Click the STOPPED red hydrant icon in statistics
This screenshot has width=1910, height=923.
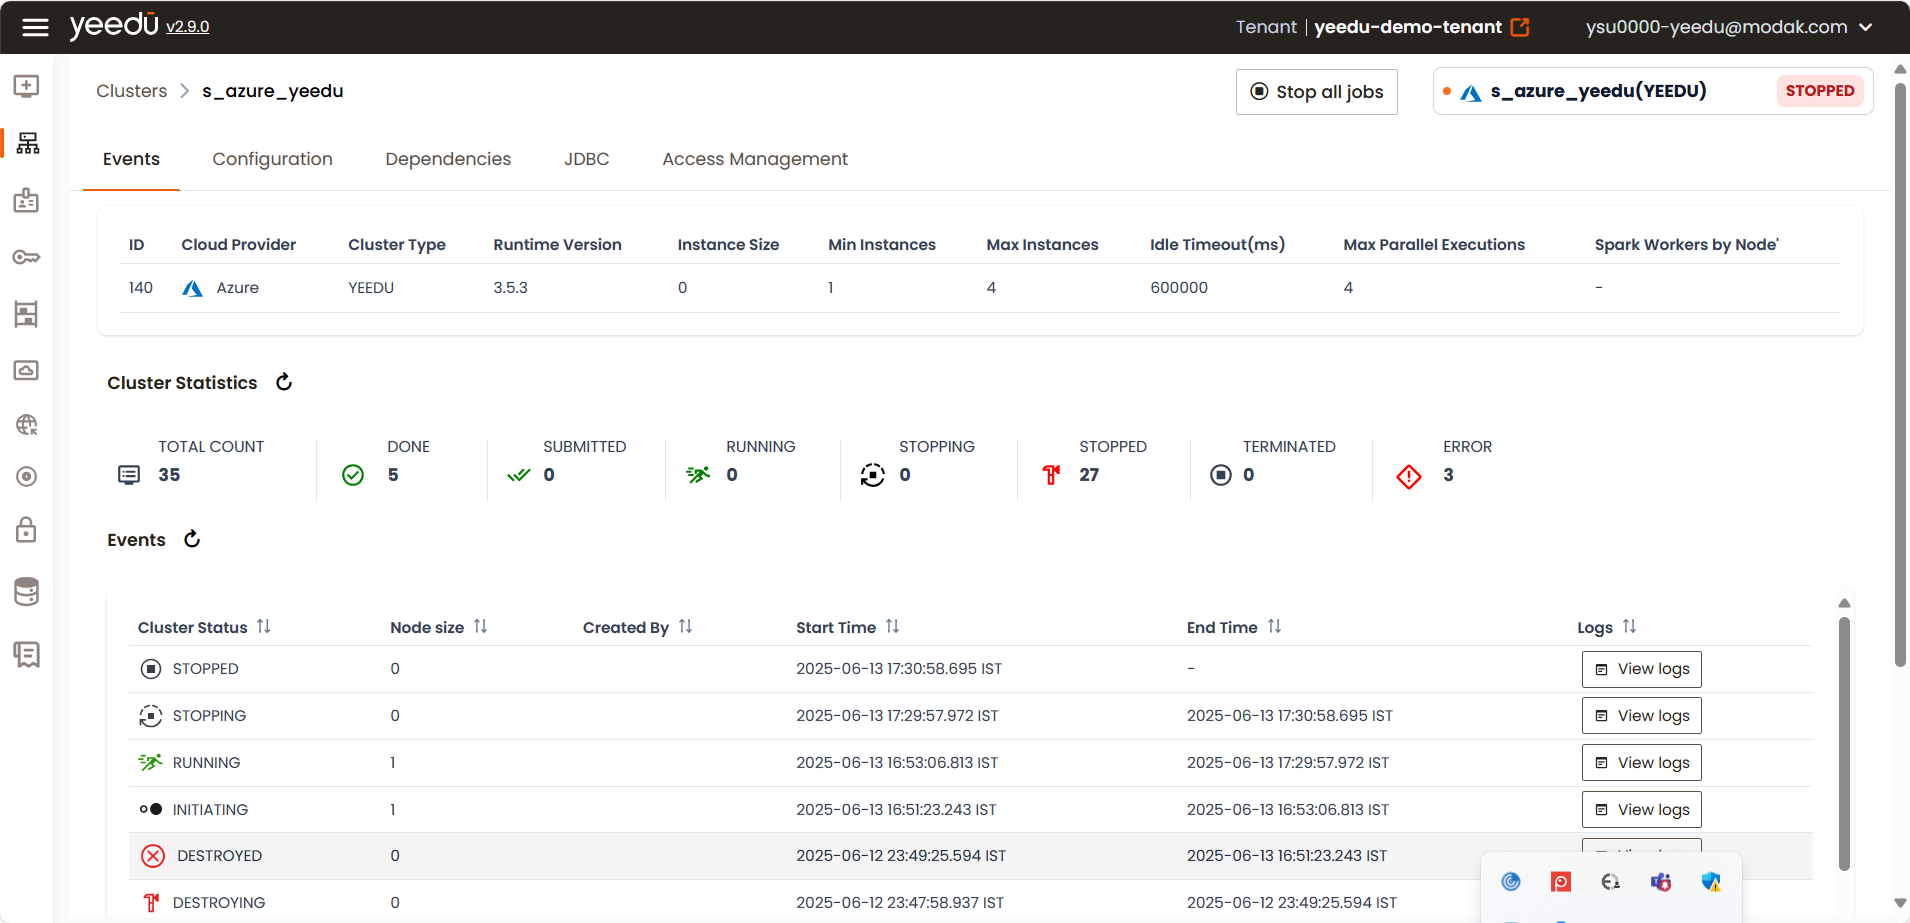1051,475
